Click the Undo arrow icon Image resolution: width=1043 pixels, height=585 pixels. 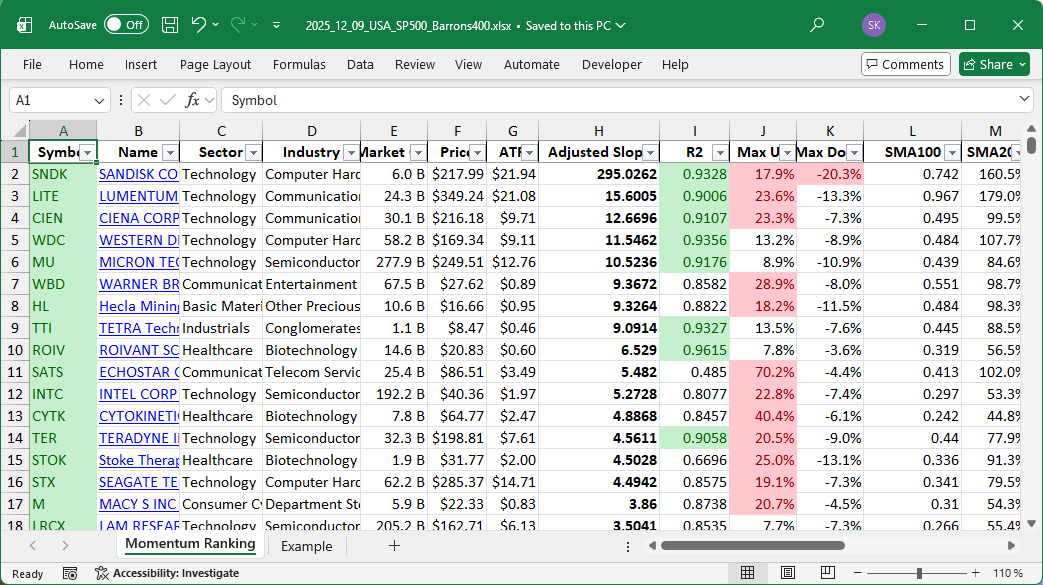point(199,25)
